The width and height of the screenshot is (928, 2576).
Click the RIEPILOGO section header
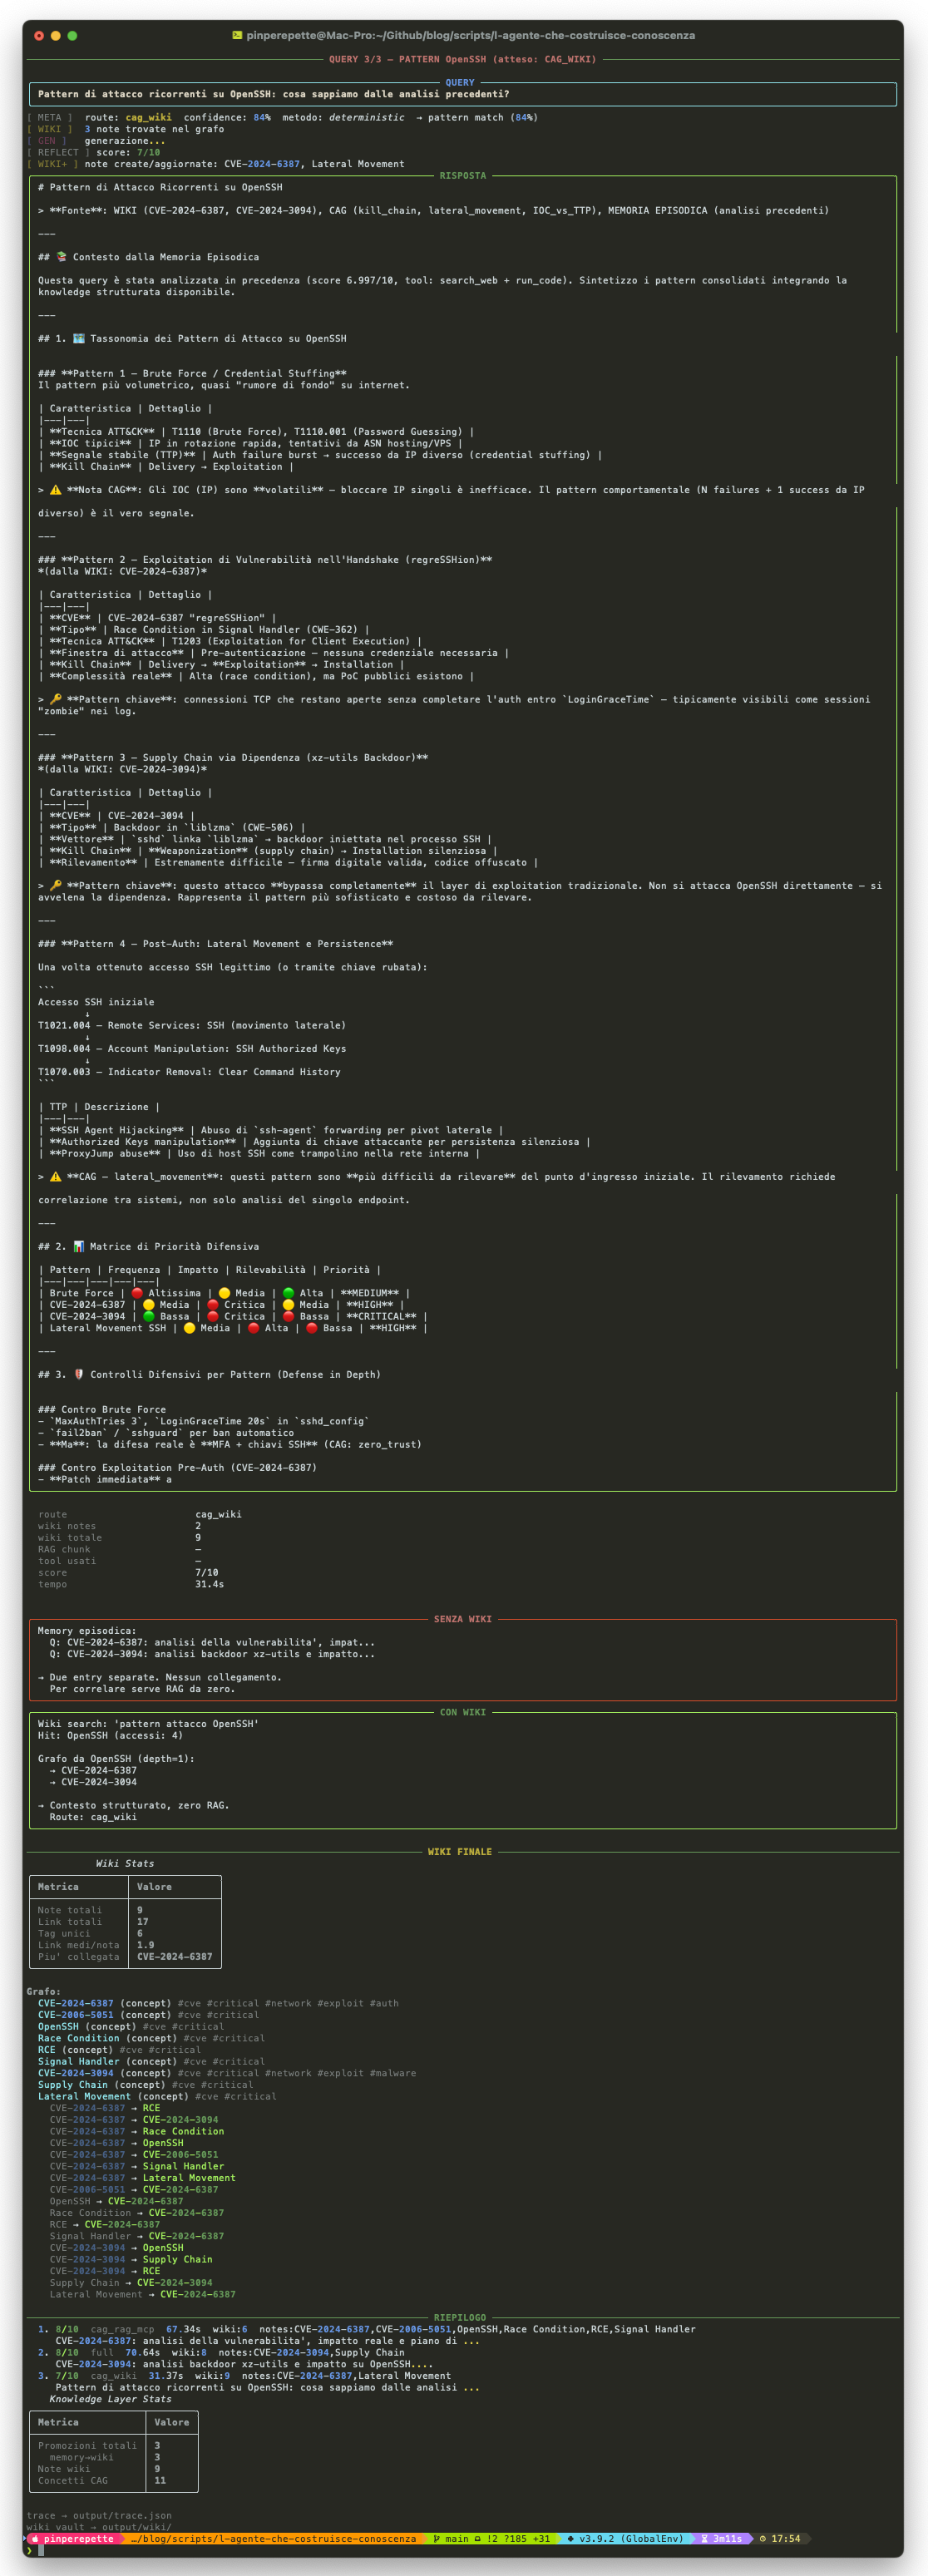459,2317
